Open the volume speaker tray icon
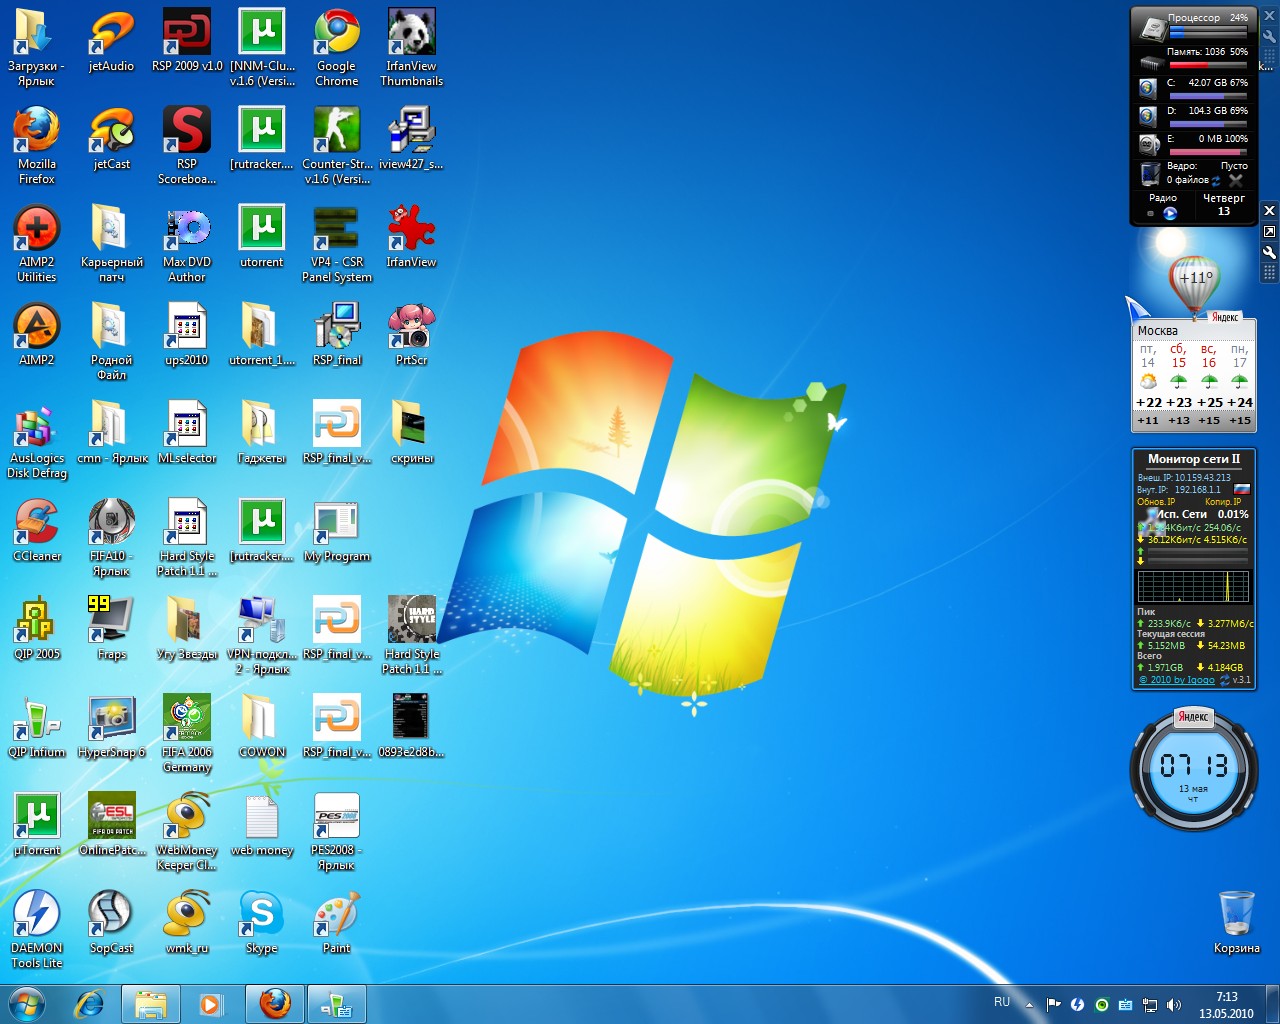The height and width of the screenshot is (1024, 1280). pos(1174,1005)
